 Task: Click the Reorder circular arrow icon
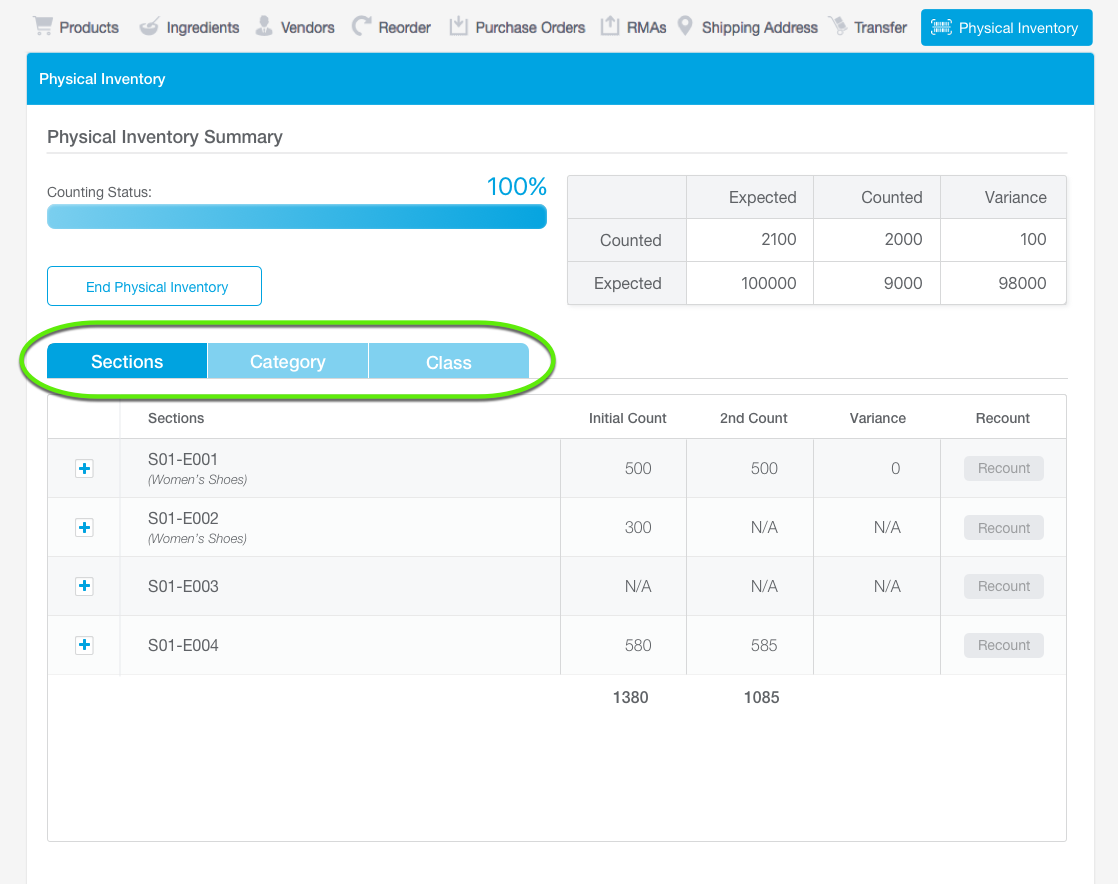(x=361, y=26)
